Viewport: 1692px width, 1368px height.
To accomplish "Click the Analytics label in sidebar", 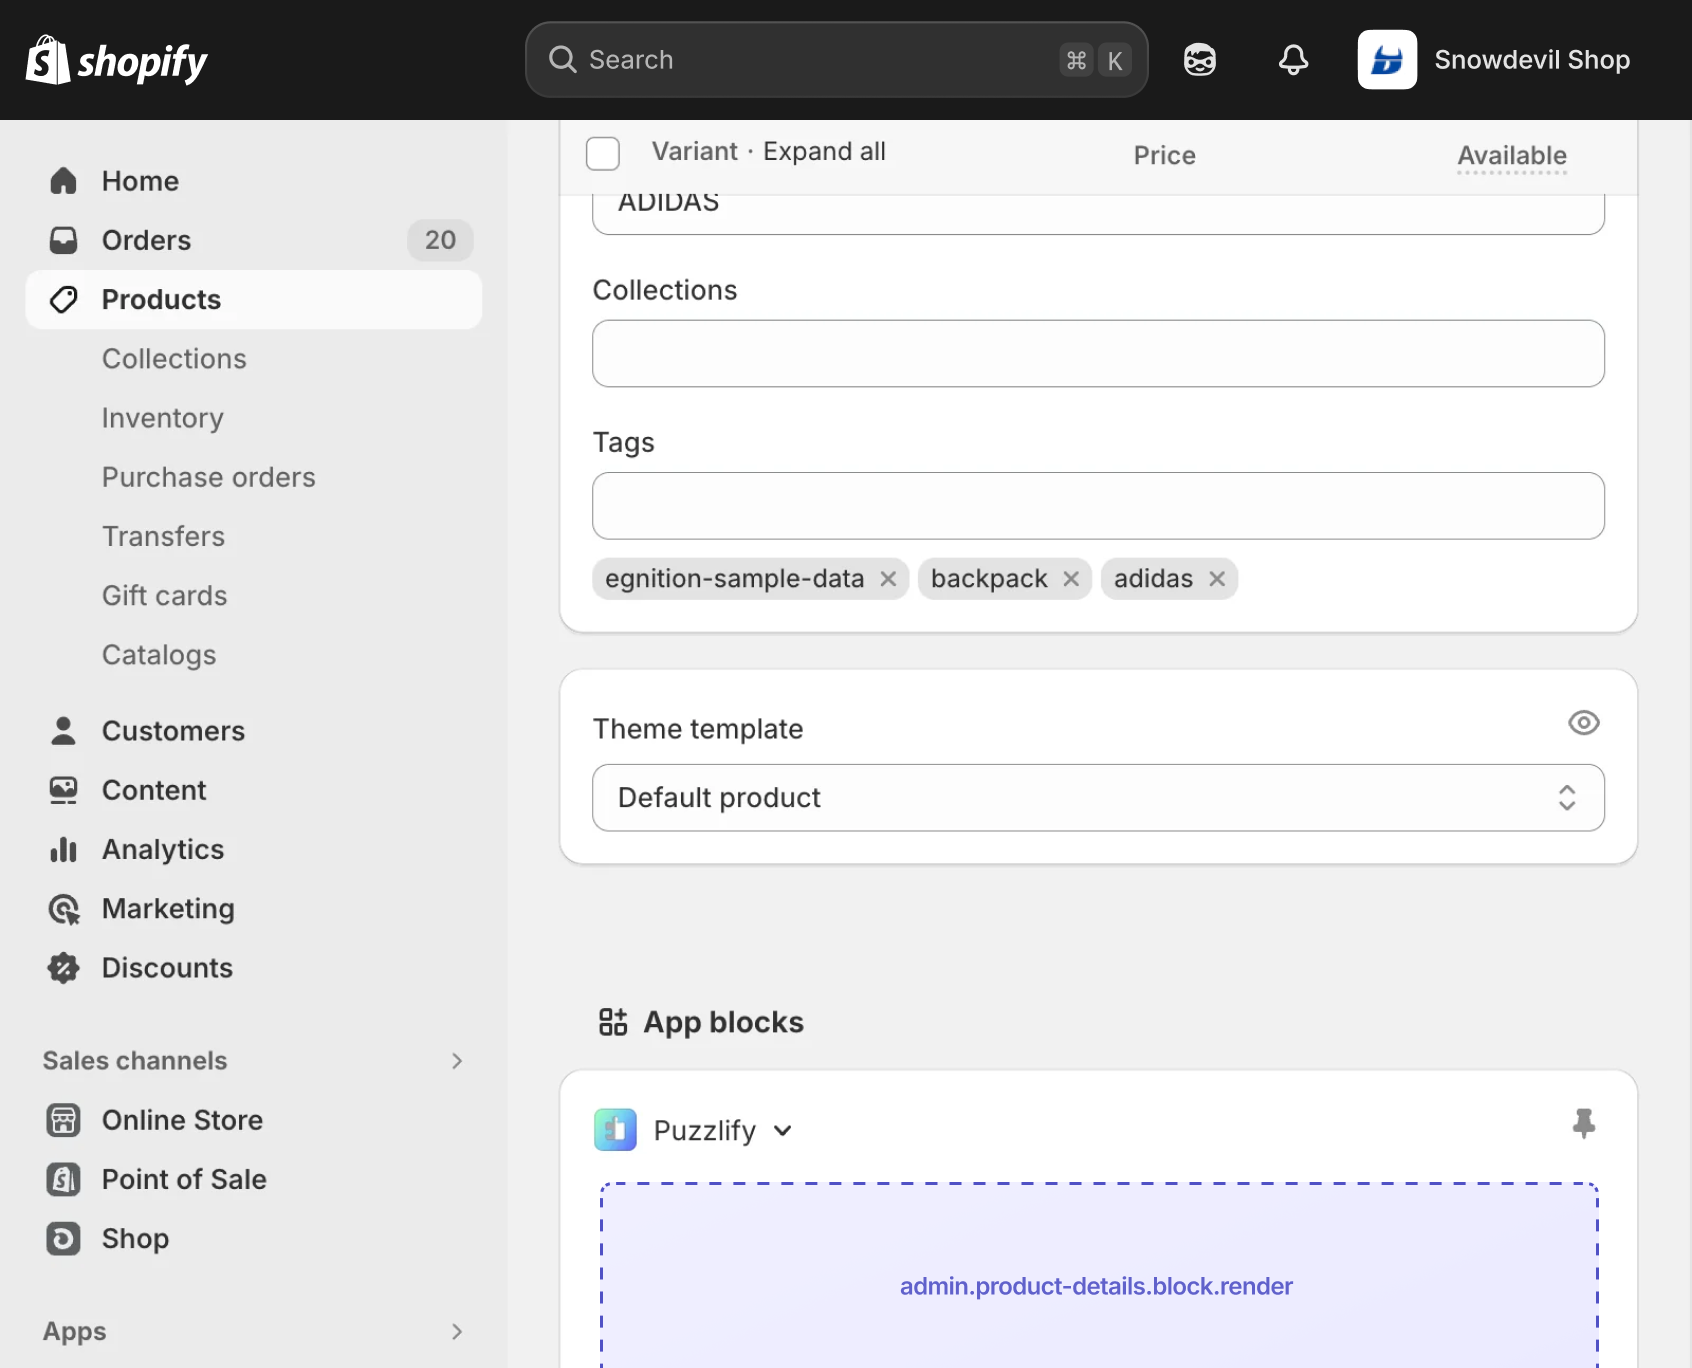I will coord(163,850).
